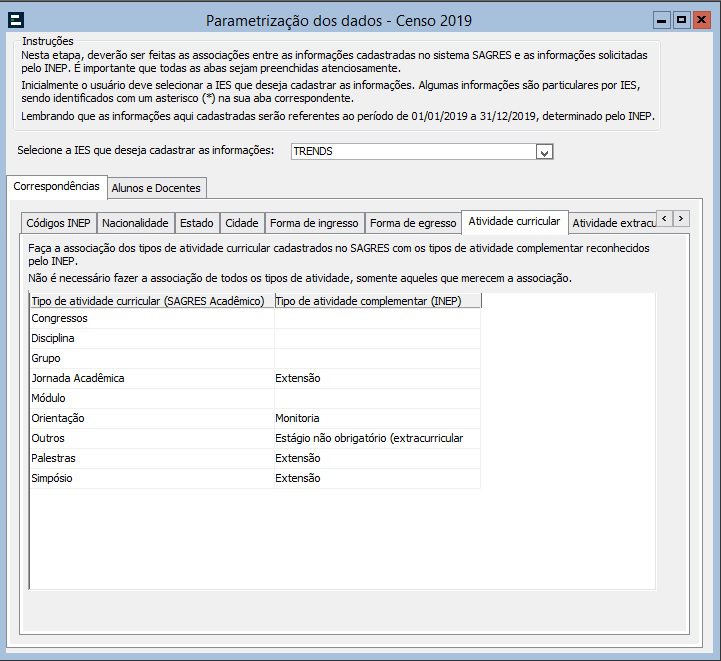Select the INEP cell for Congressos row
This screenshot has height=661, width=721.
(x=377, y=319)
